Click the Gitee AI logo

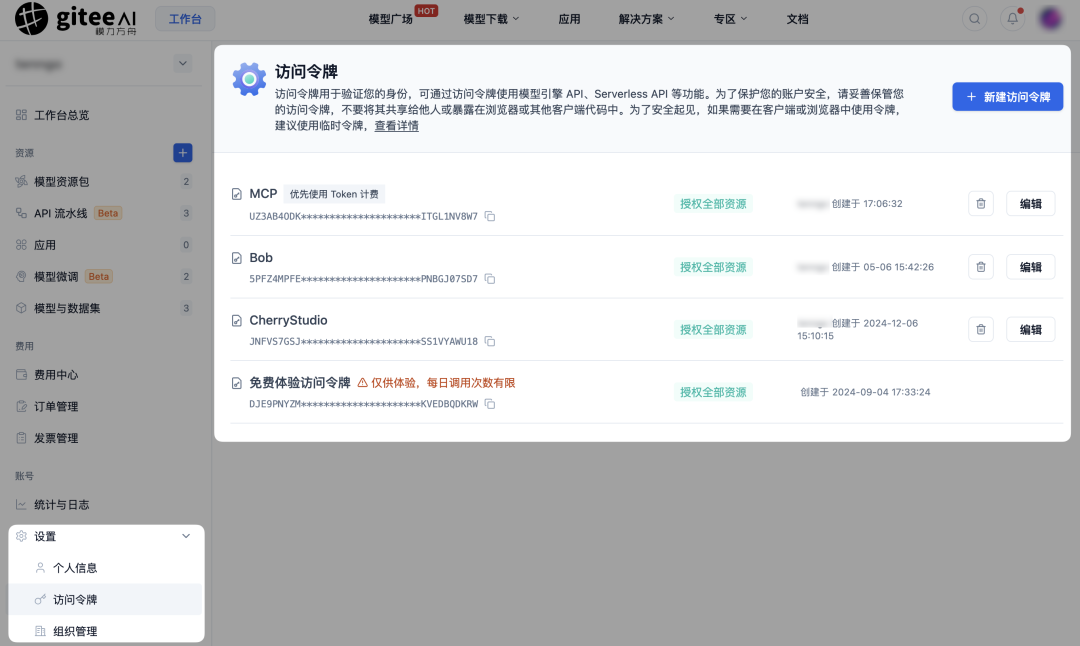(76, 19)
